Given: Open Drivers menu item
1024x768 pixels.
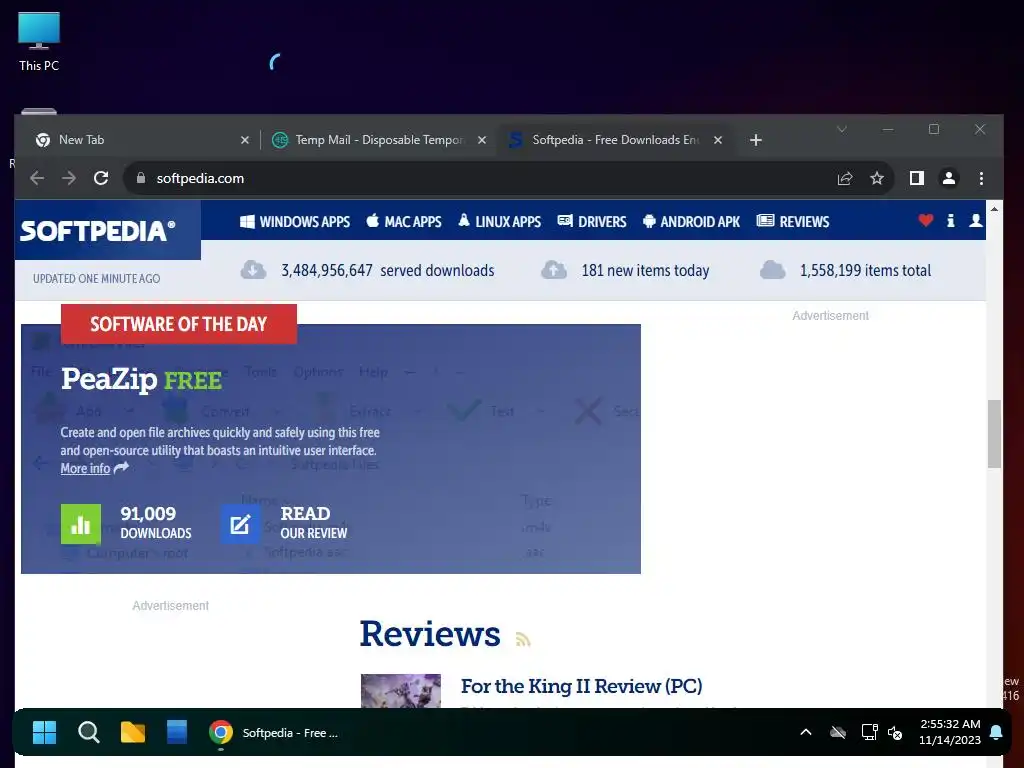Looking at the screenshot, I should click(x=592, y=221).
